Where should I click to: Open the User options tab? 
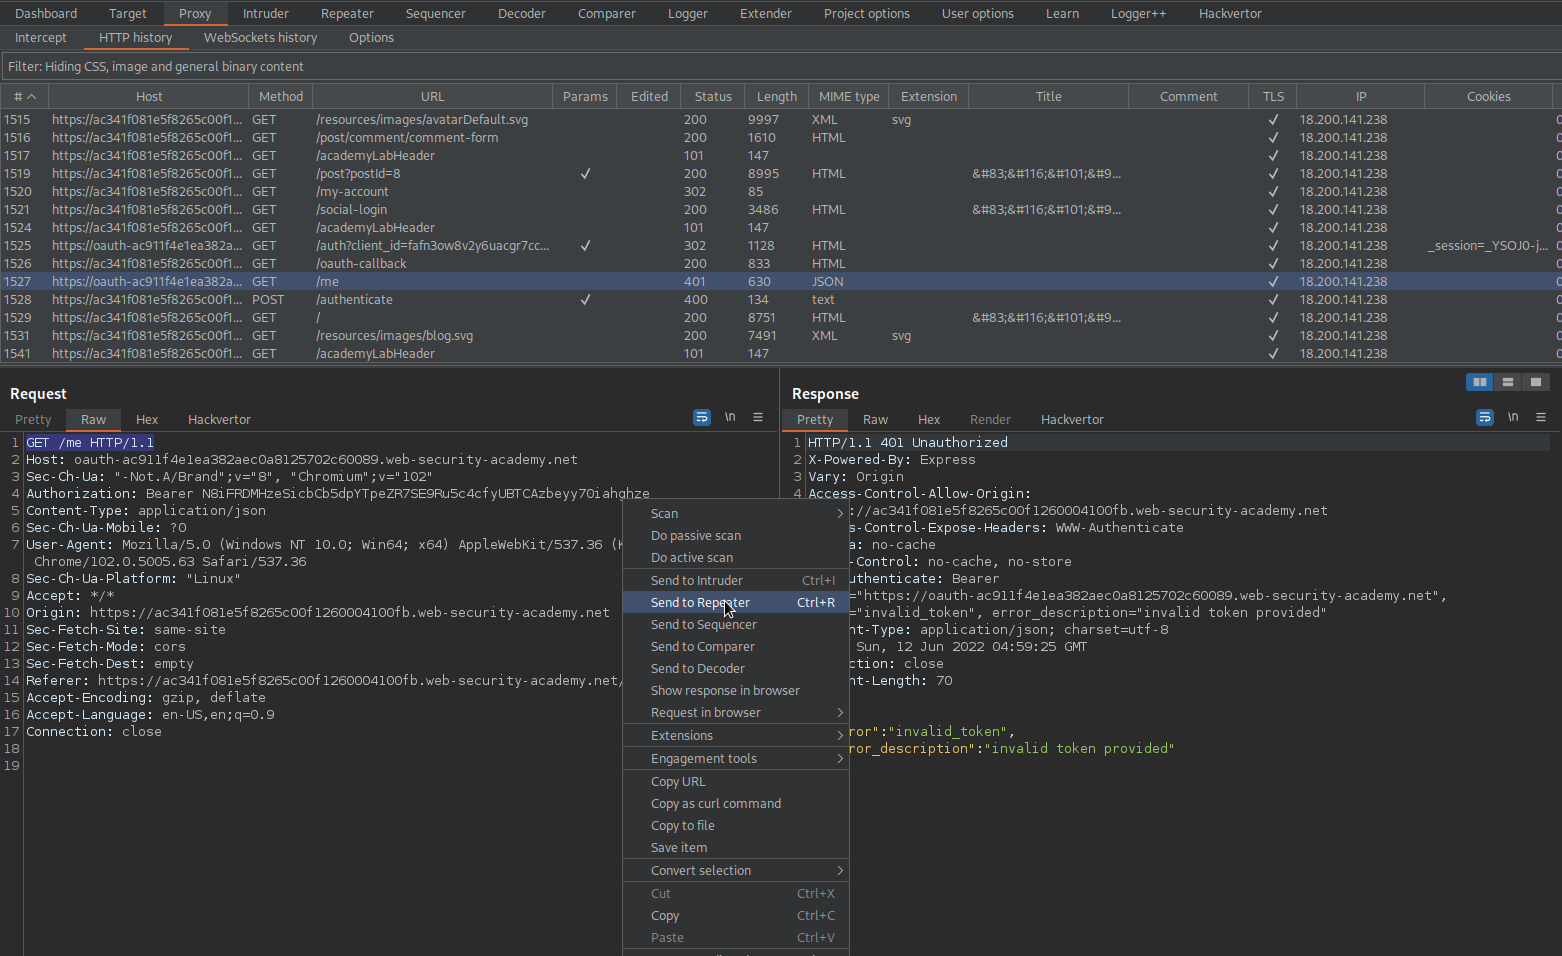coord(977,13)
